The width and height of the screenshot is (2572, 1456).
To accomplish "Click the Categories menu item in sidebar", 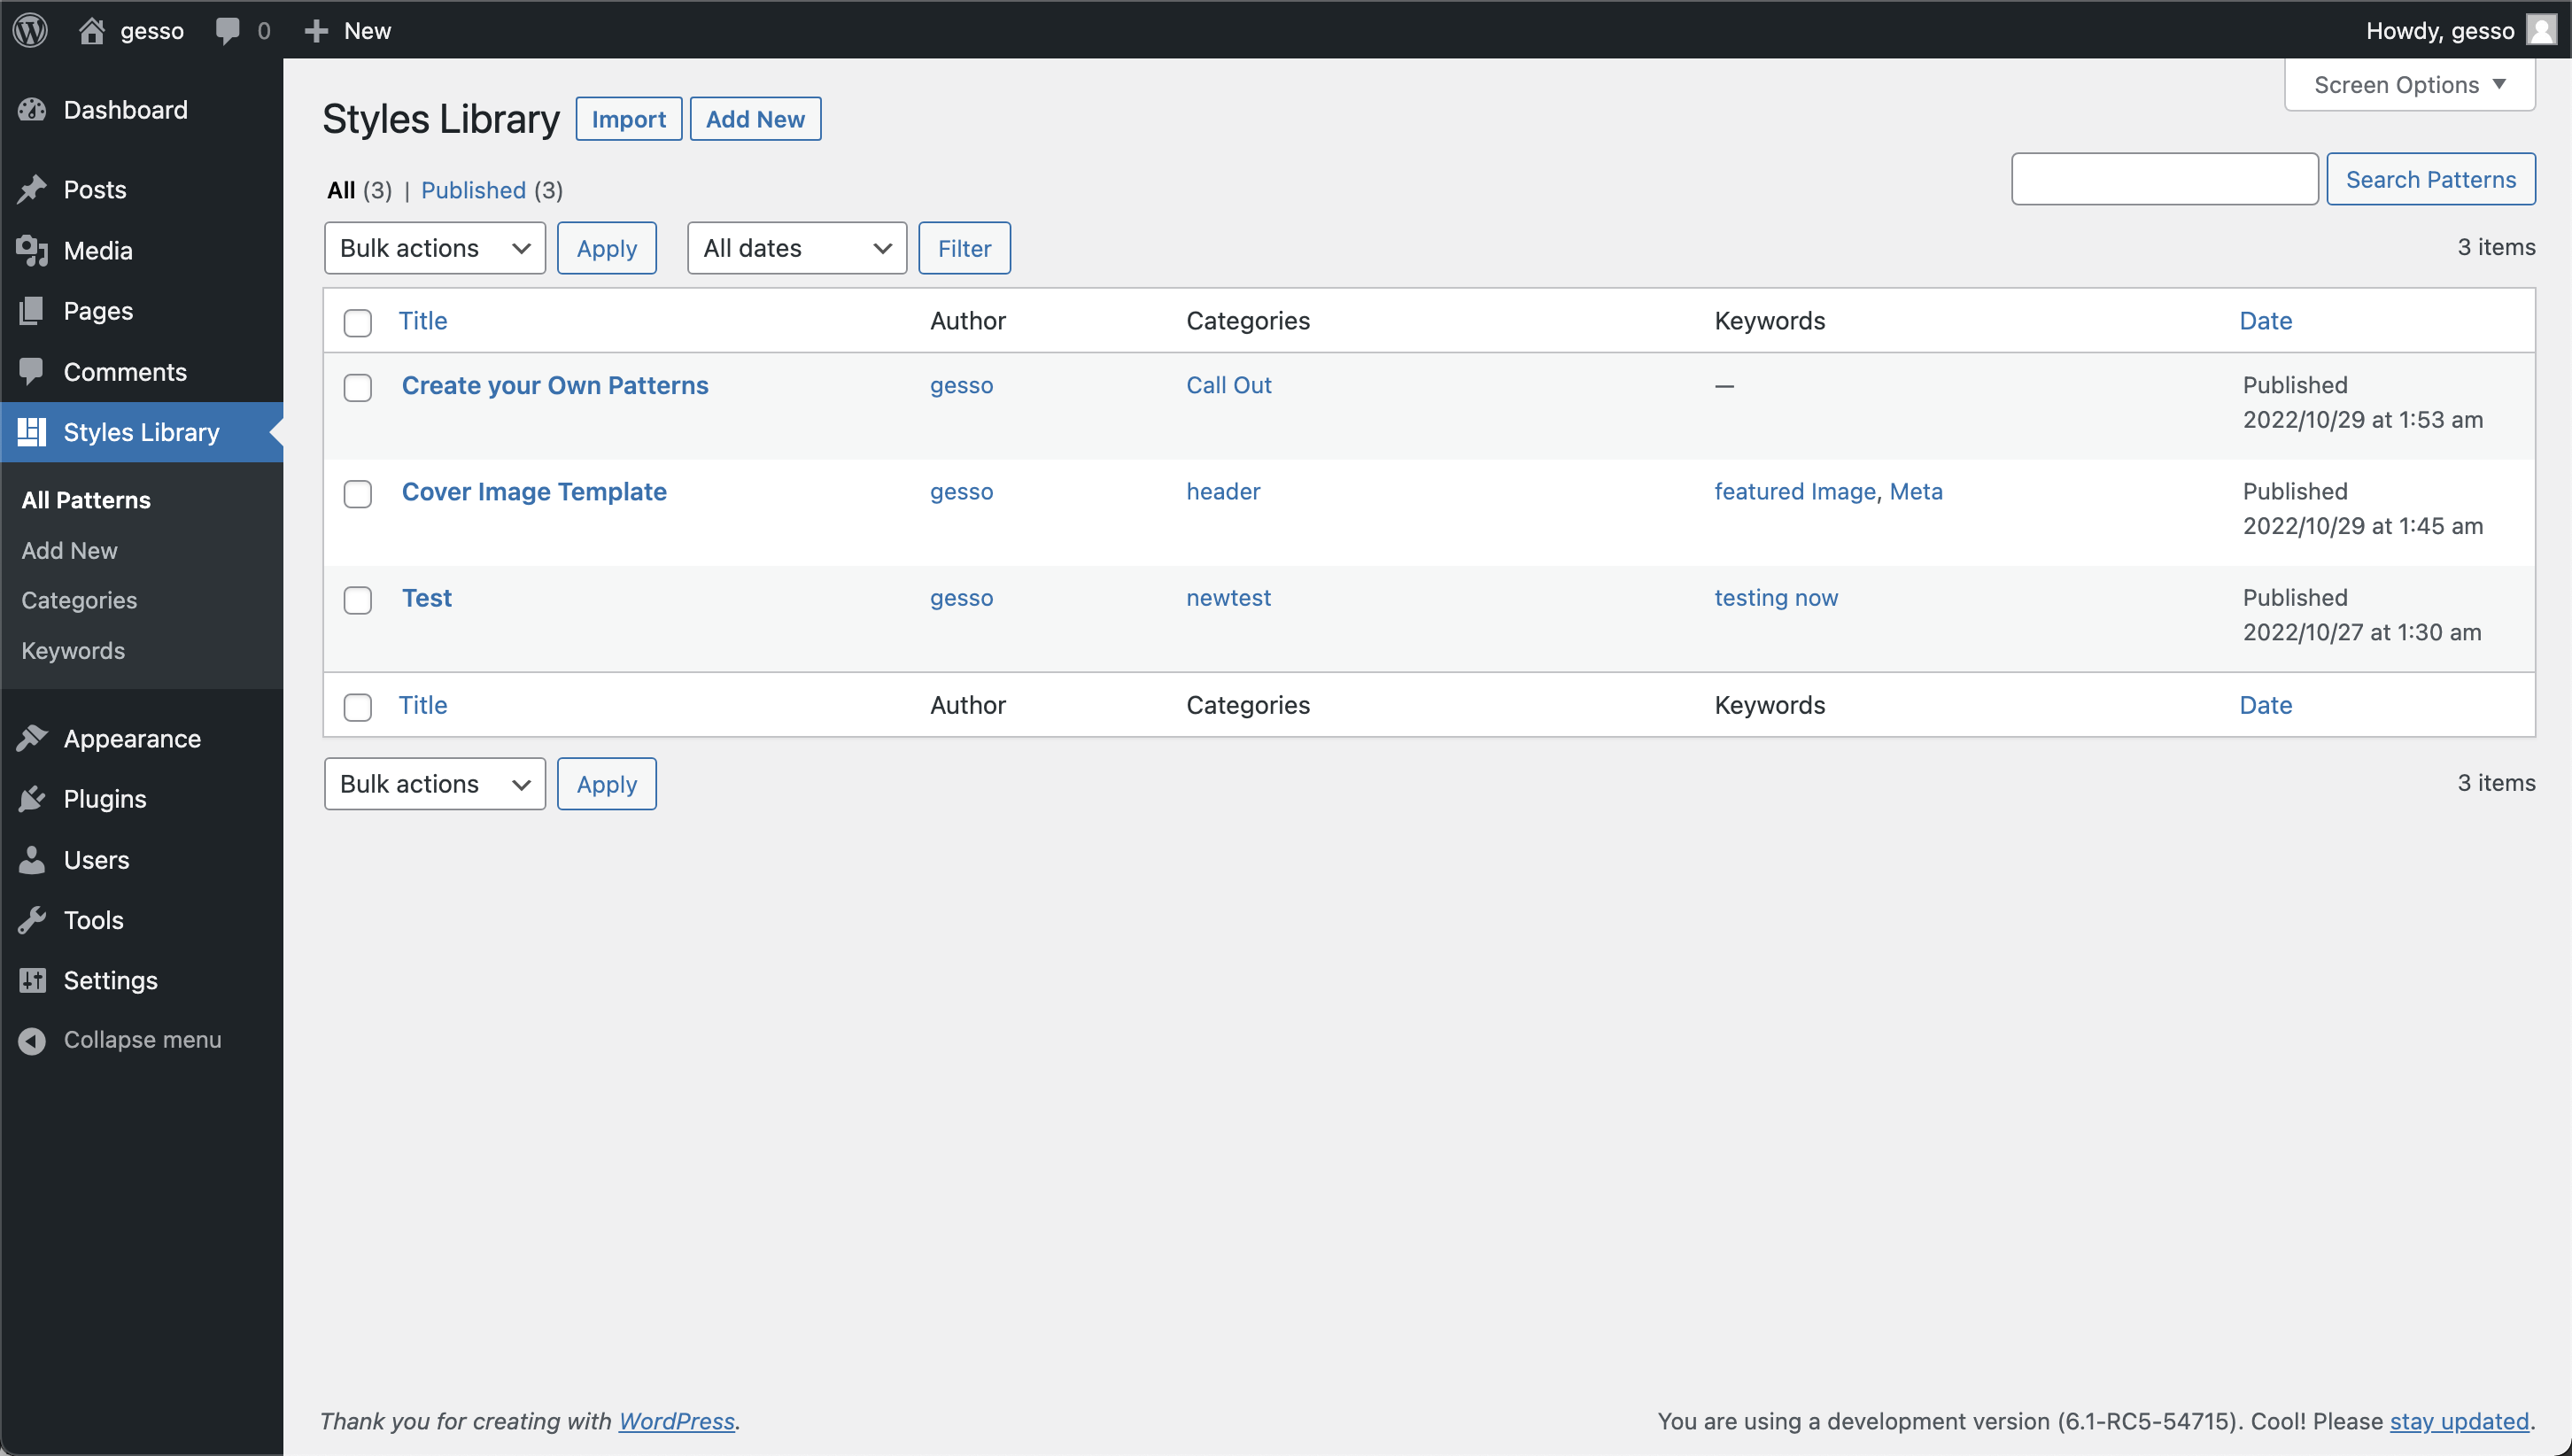I will 78,599.
